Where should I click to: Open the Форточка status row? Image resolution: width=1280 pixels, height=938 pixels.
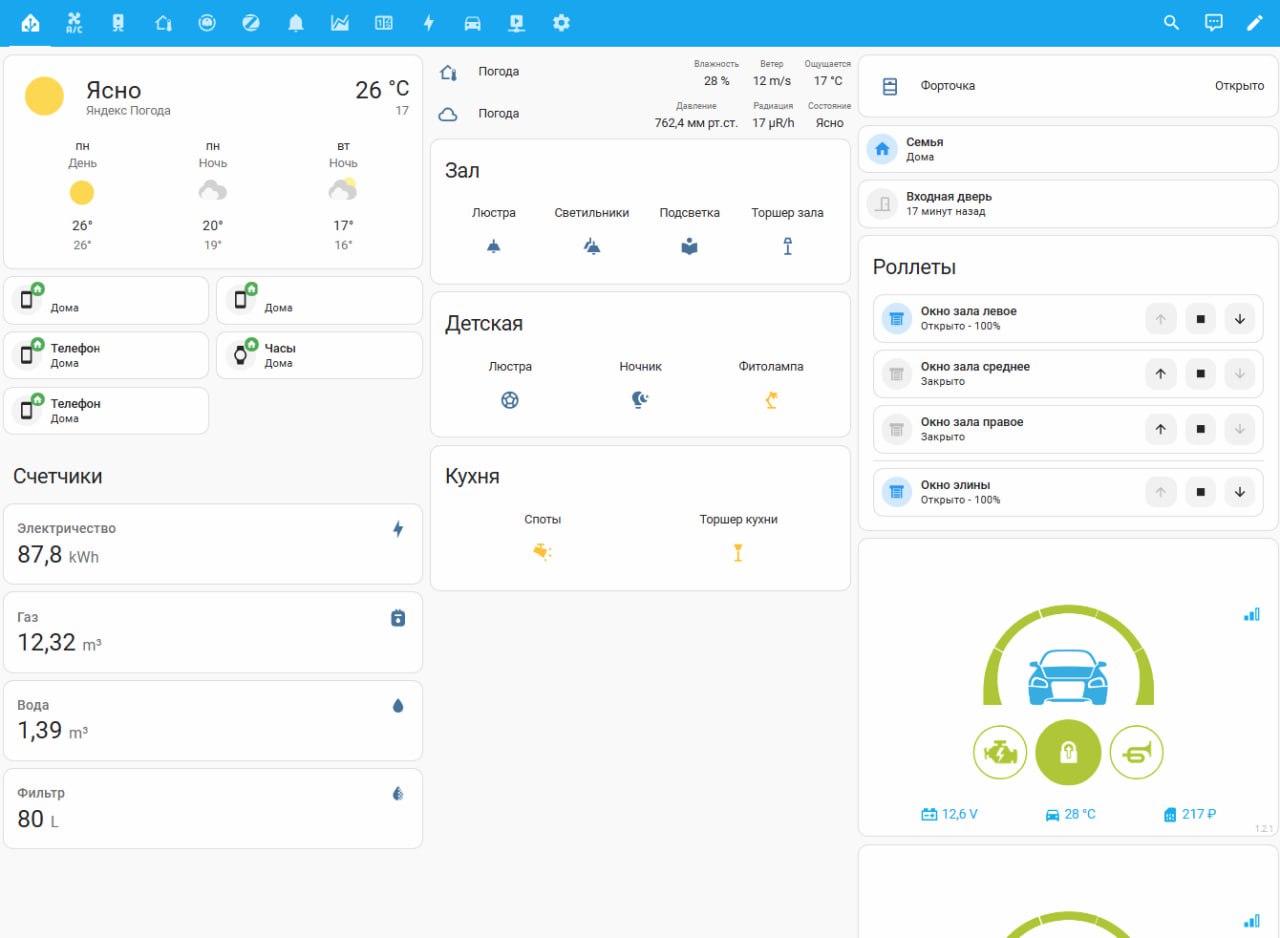1068,86
